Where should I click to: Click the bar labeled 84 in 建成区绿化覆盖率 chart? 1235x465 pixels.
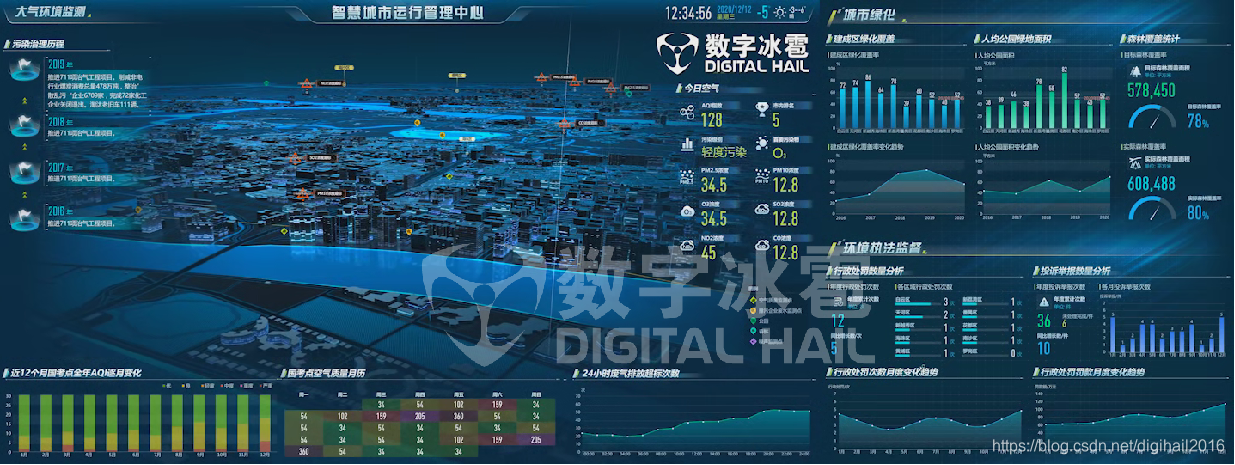867,104
